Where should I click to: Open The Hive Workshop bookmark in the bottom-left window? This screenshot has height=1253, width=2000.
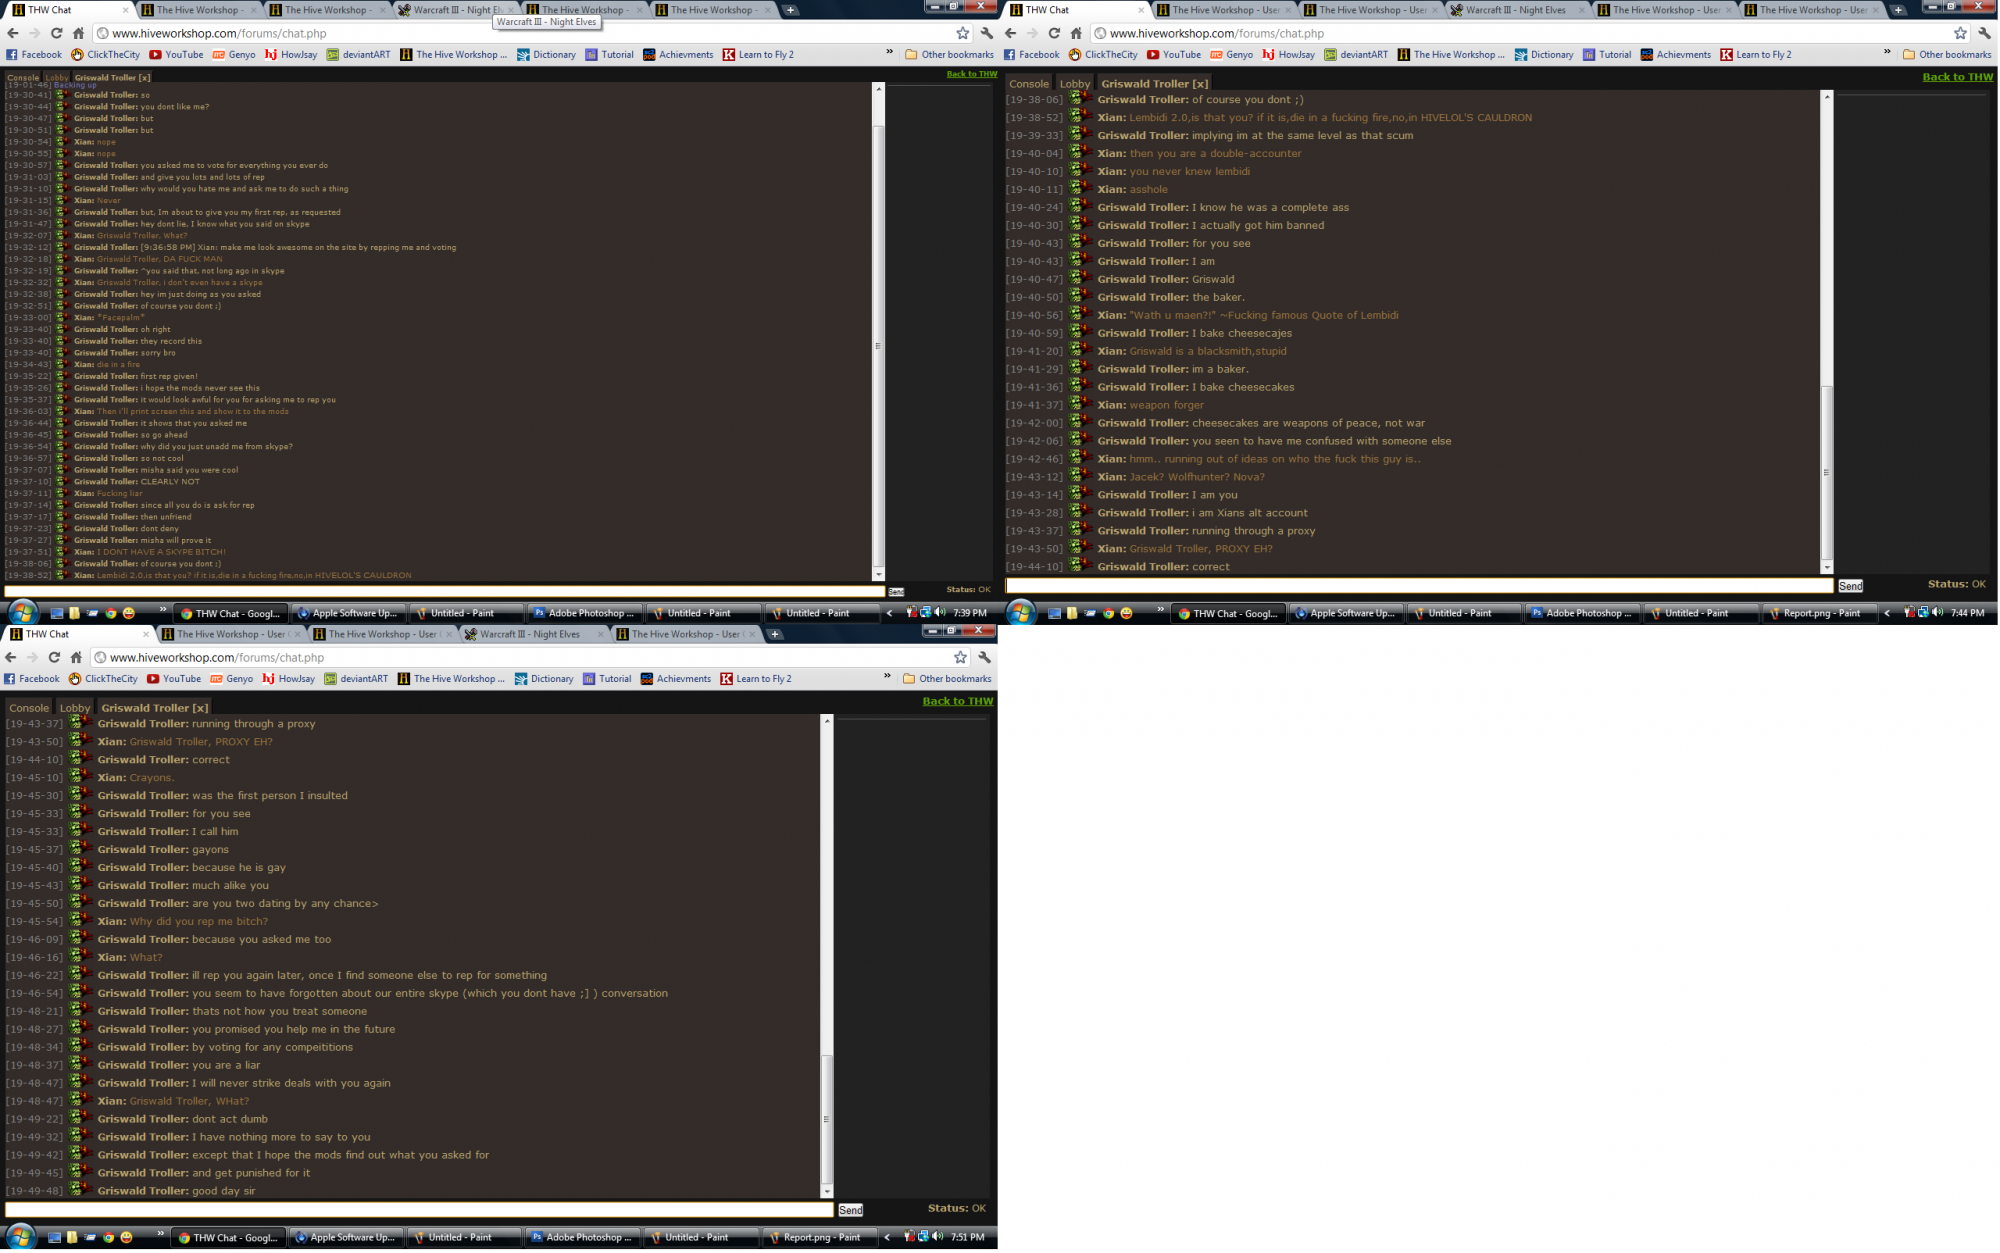coord(451,679)
